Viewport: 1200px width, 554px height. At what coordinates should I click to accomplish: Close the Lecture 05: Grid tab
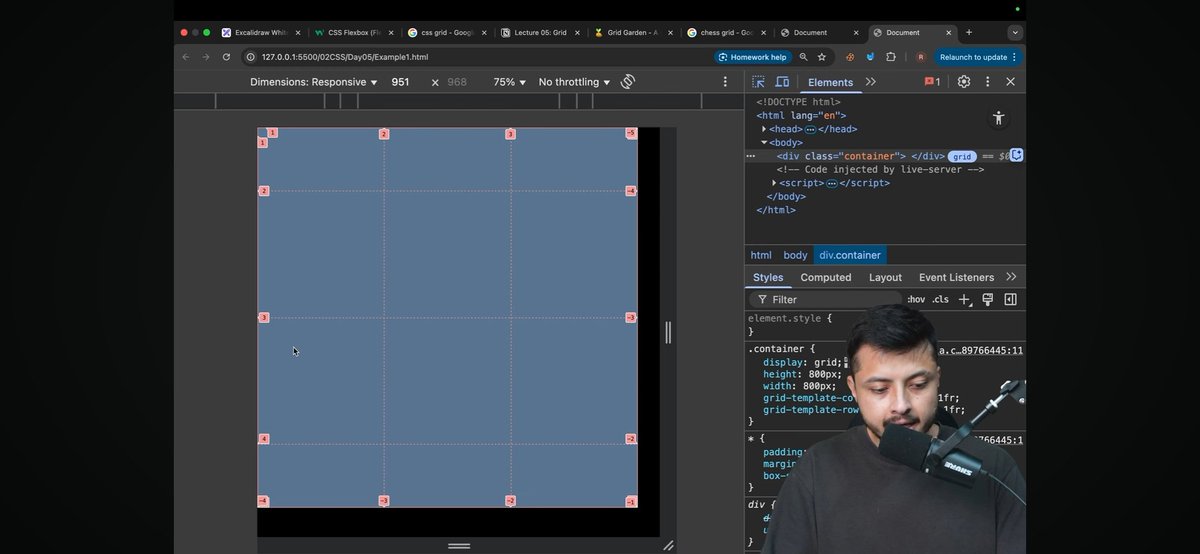pos(577,32)
